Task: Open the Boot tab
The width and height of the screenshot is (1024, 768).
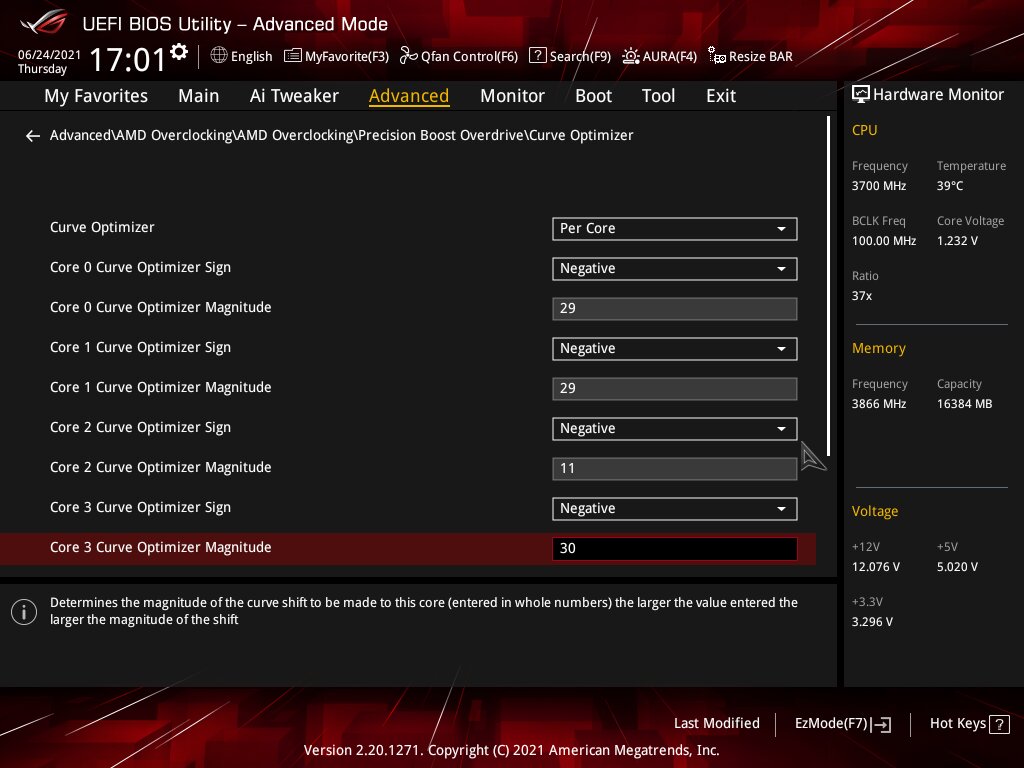Action: [x=593, y=96]
